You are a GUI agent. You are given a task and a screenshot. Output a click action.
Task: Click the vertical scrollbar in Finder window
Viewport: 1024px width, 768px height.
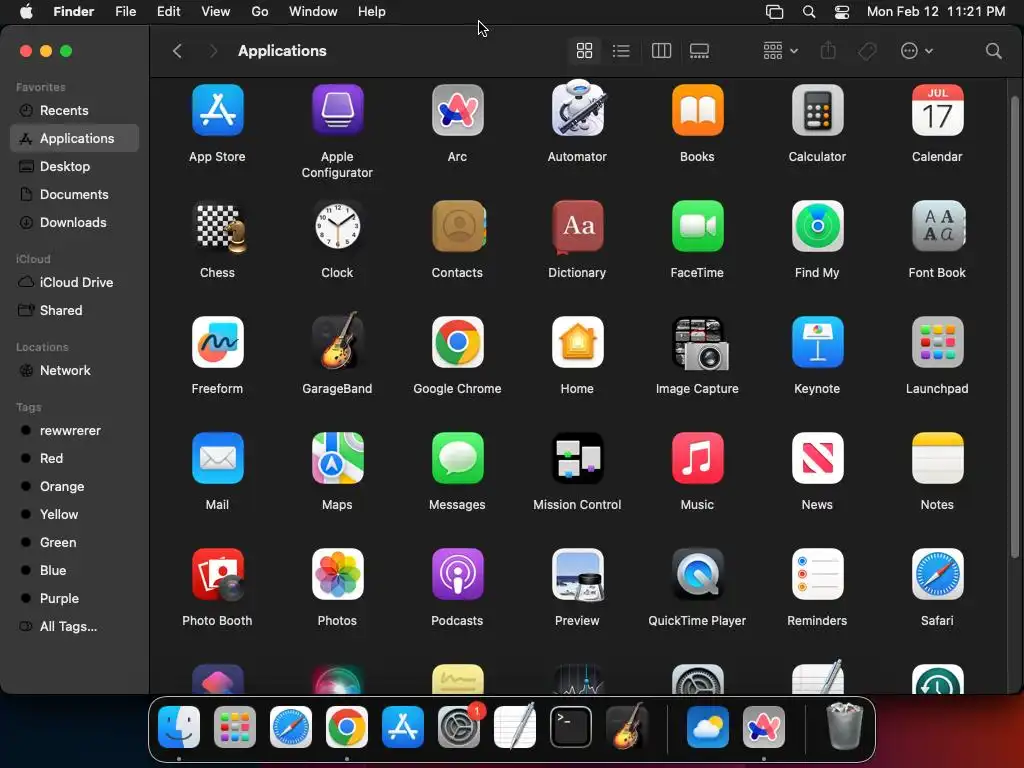[x=1015, y=327]
